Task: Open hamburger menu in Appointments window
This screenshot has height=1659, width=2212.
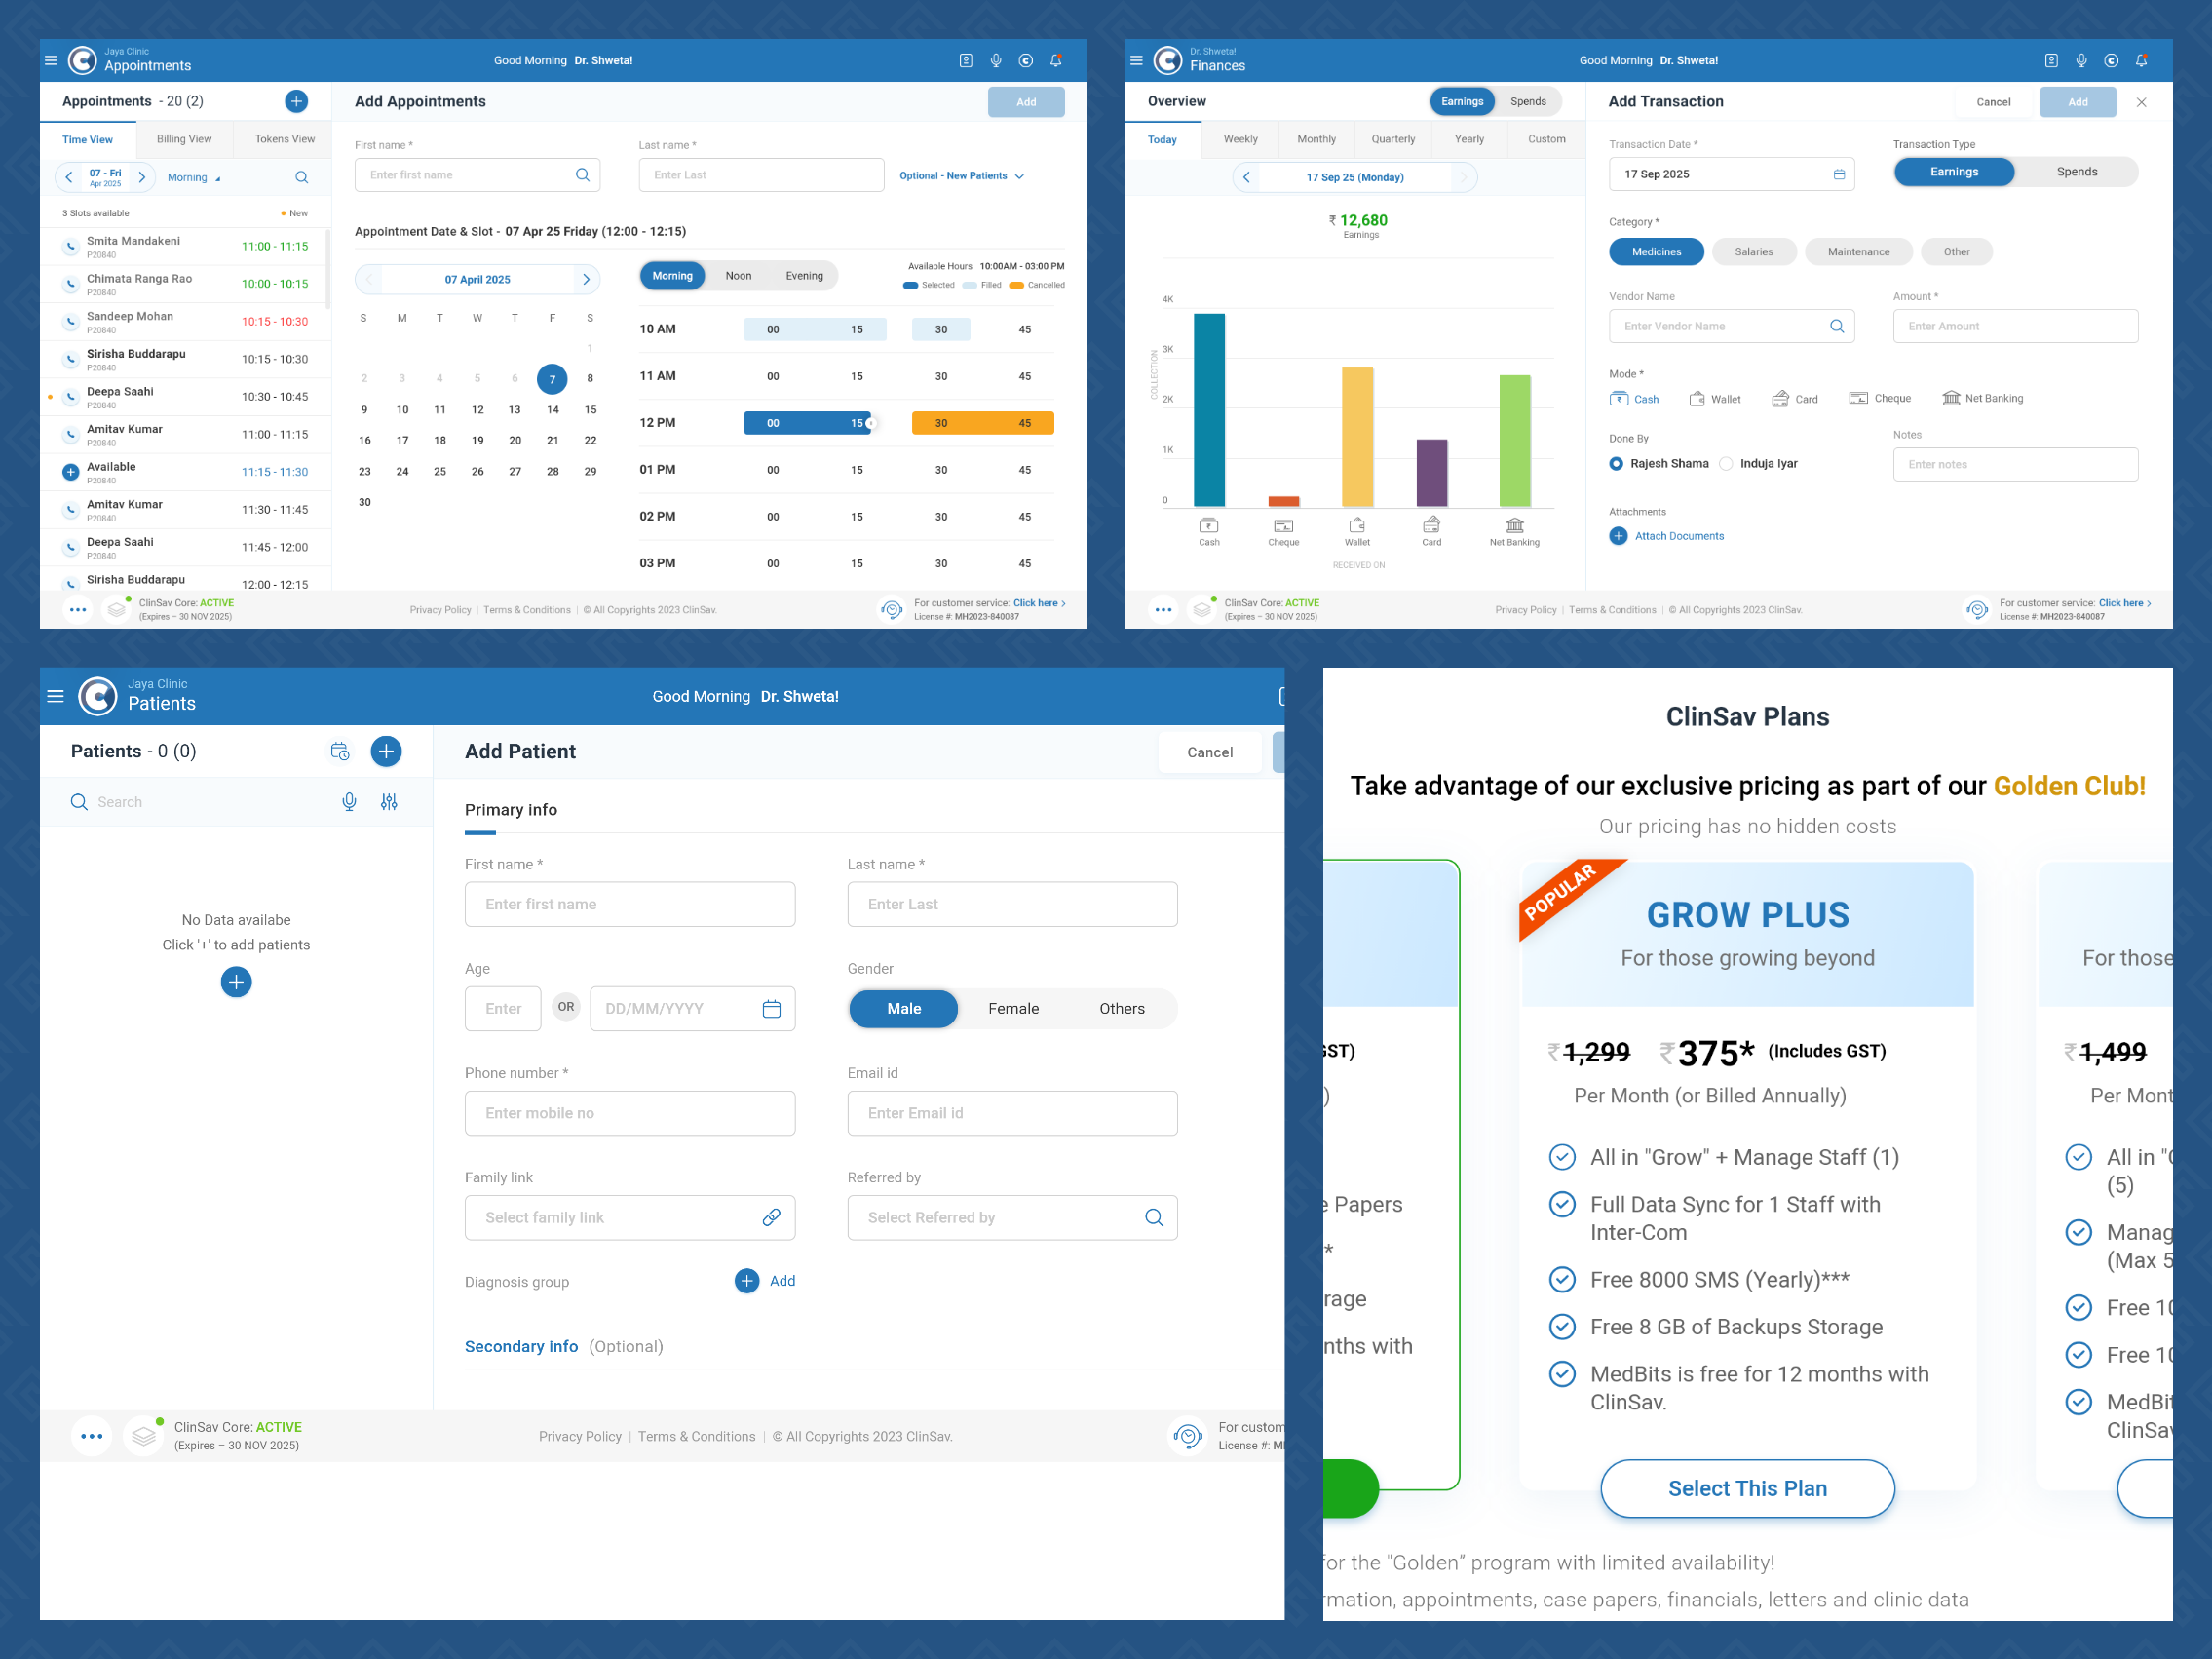Action: [x=51, y=60]
